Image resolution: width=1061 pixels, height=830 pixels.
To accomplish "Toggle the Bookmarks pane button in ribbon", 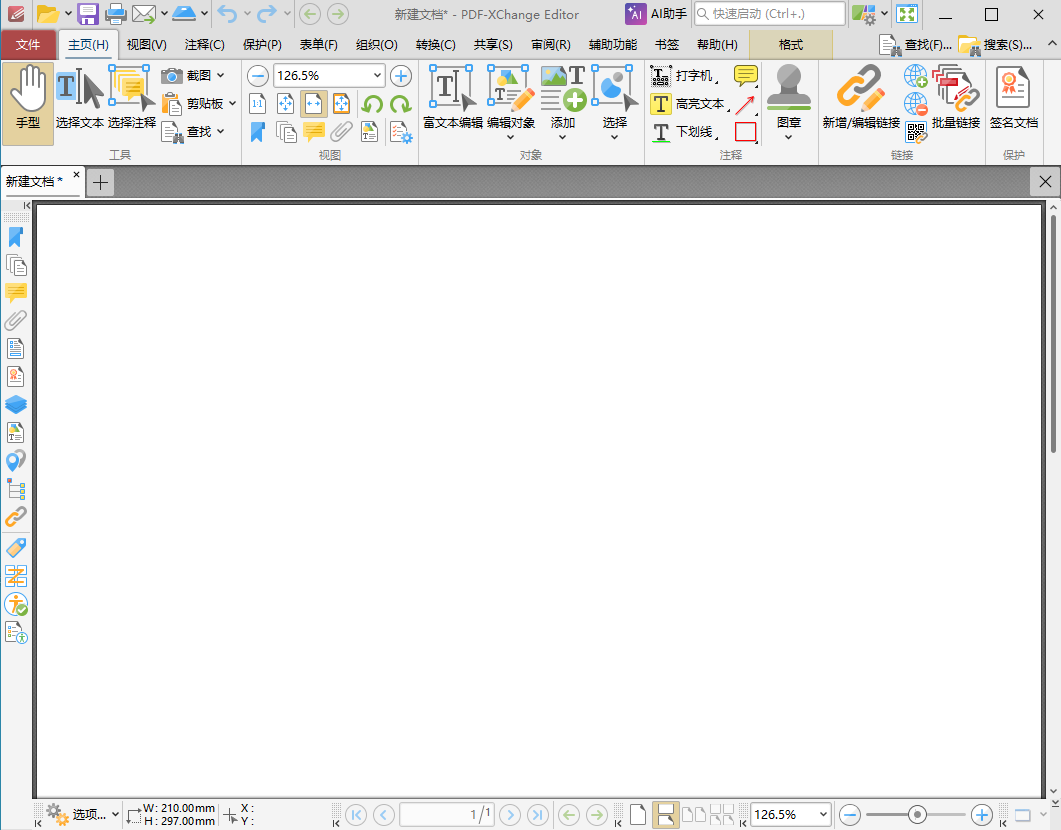I will [x=258, y=132].
